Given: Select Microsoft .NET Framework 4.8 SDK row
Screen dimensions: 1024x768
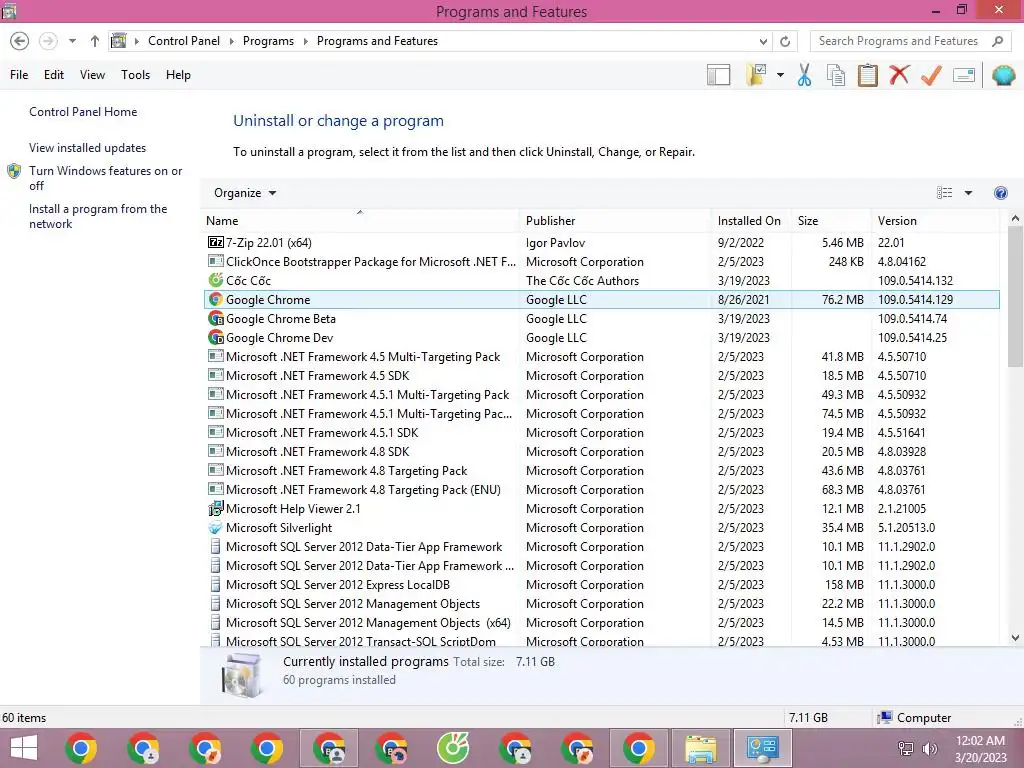Looking at the screenshot, I should pyautogui.click(x=601, y=452).
